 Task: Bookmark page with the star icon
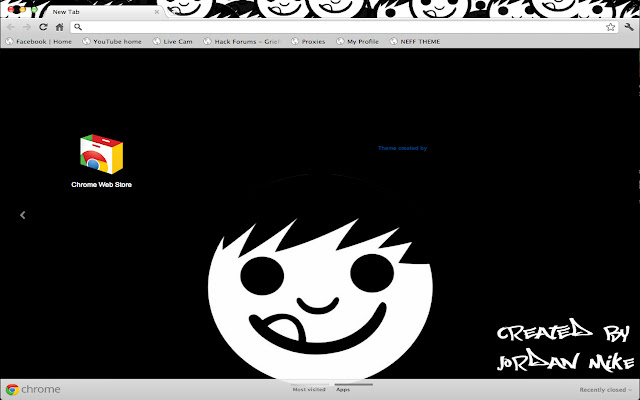coord(610,27)
